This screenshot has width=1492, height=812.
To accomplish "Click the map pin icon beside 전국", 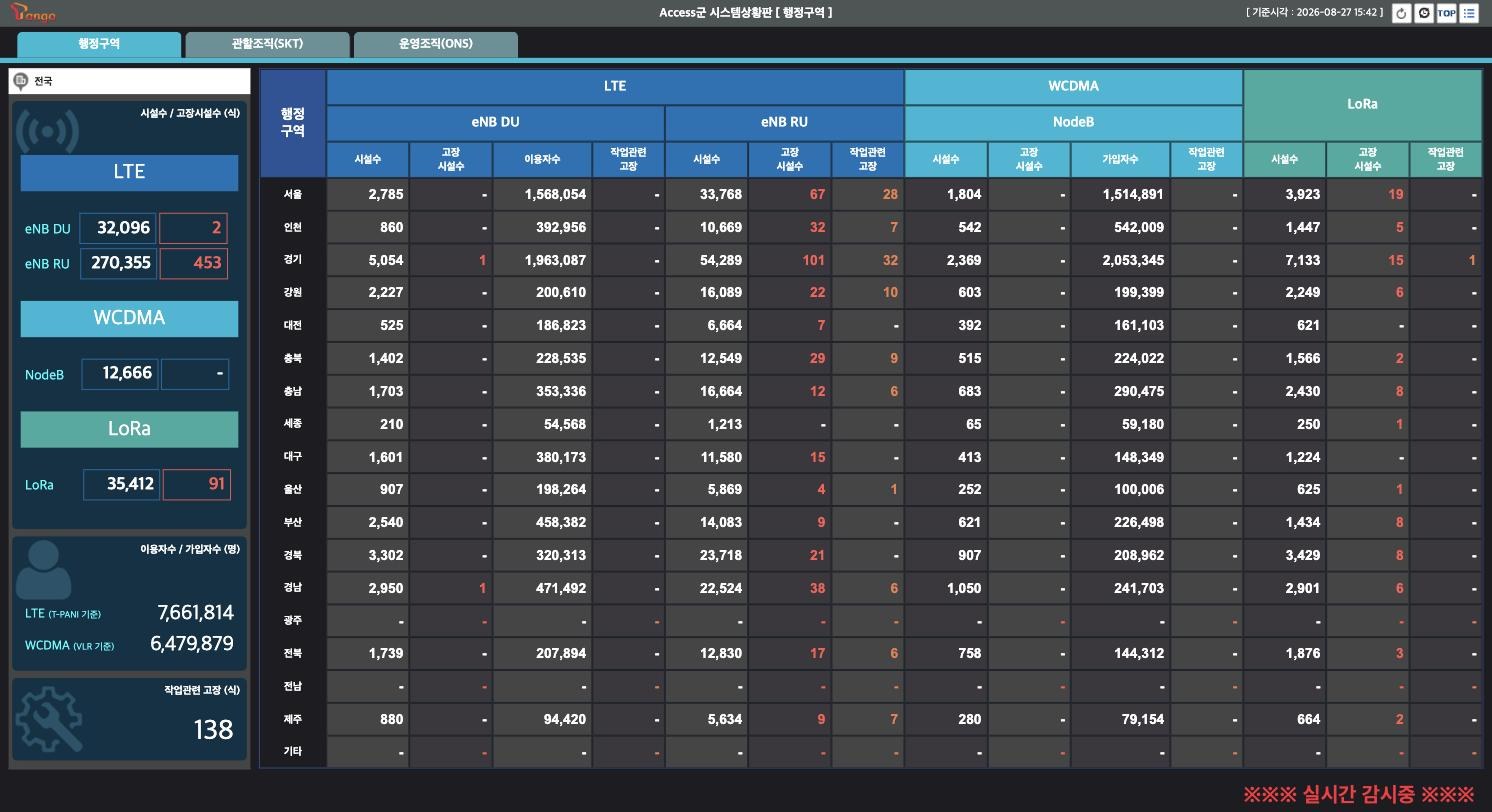I will click(21, 81).
